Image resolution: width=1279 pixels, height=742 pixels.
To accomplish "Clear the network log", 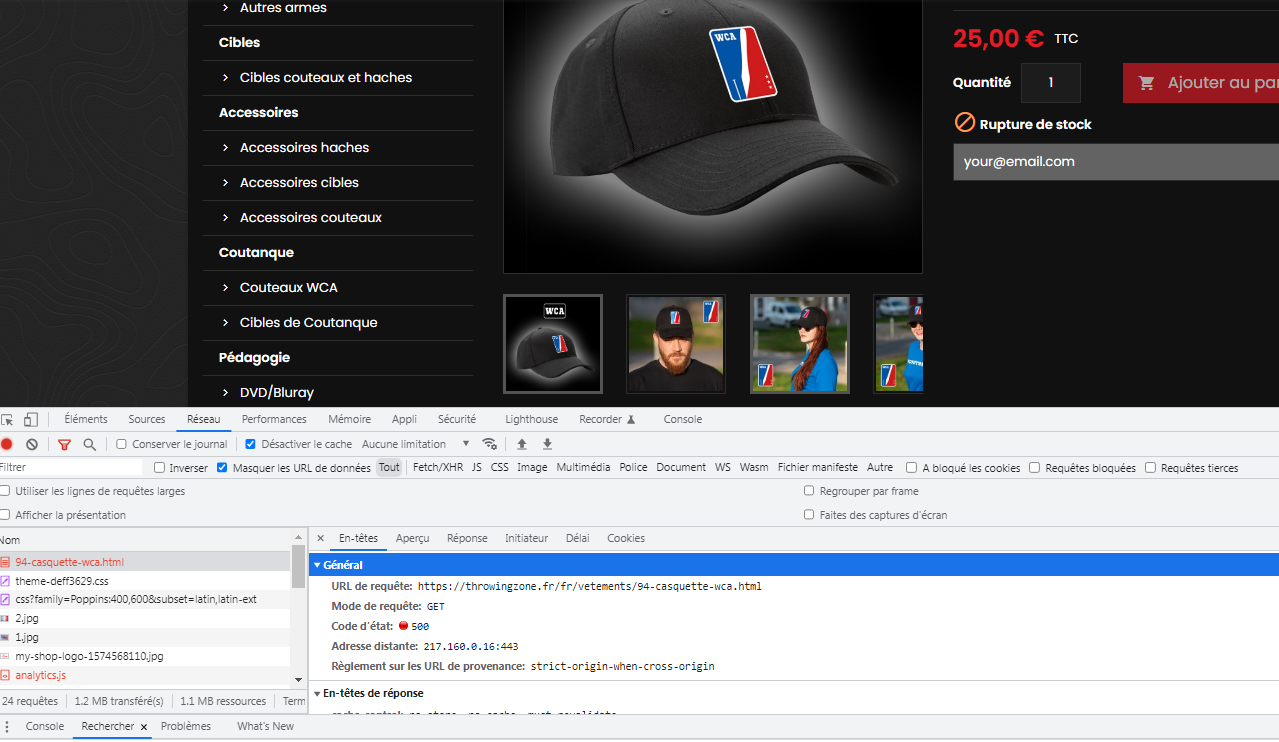I will (x=32, y=444).
